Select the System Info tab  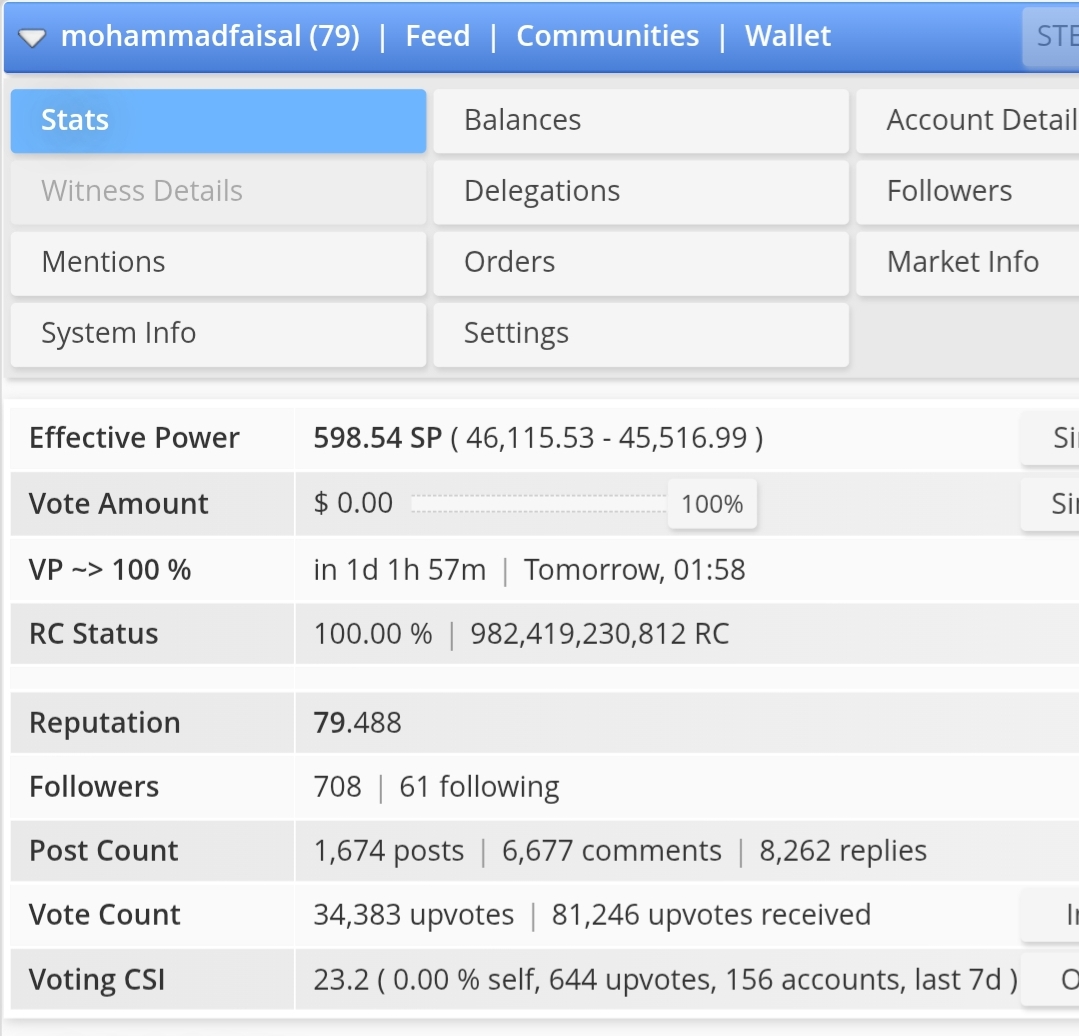tap(218, 334)
